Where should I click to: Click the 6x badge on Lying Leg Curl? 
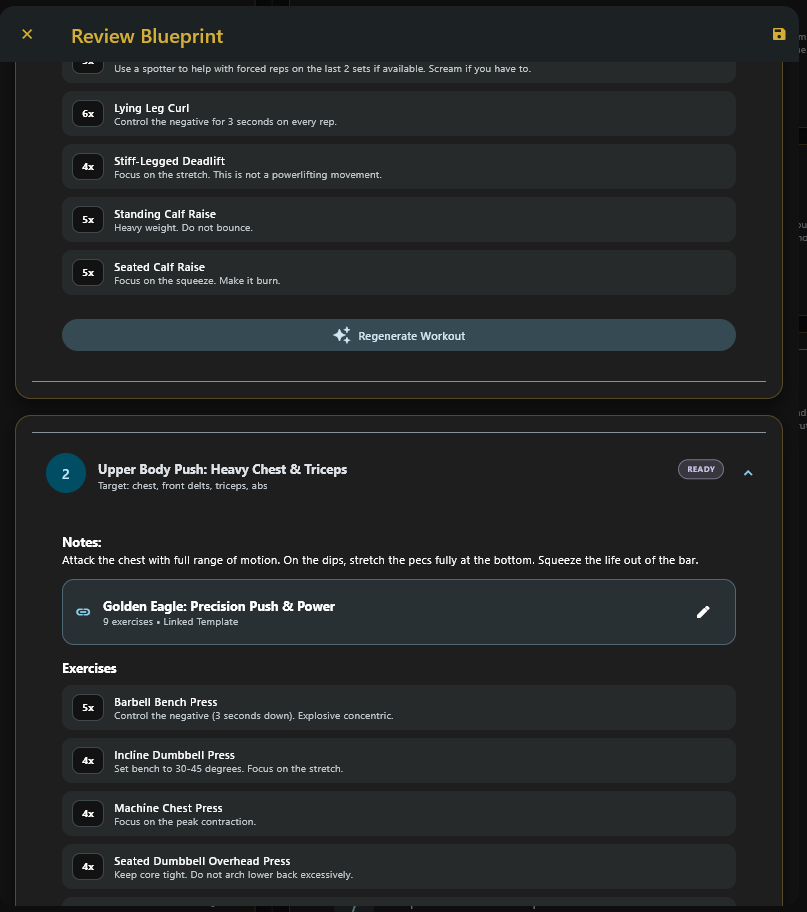coord(88,114)
